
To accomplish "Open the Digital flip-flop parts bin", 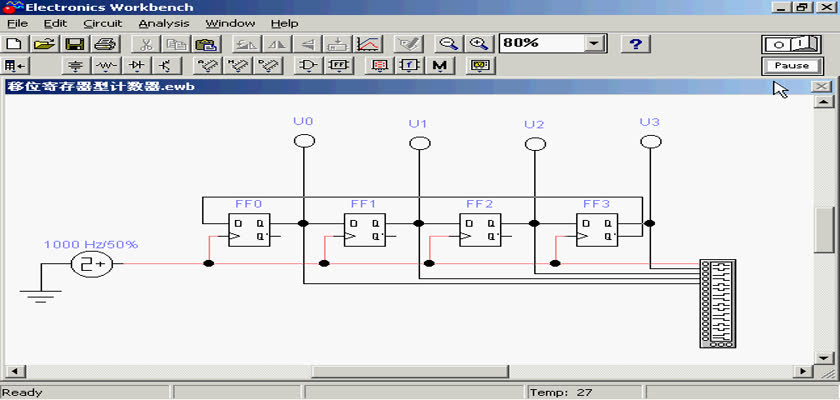I will tap(340, 66).
